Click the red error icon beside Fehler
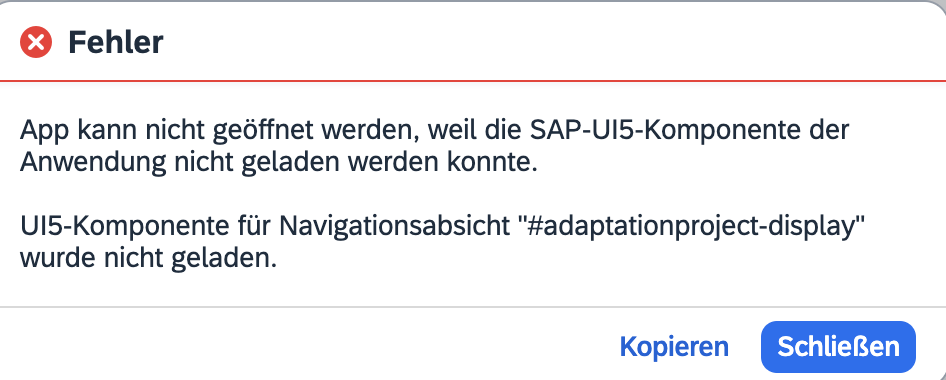 pyautogui.click(x=36, y=42)
